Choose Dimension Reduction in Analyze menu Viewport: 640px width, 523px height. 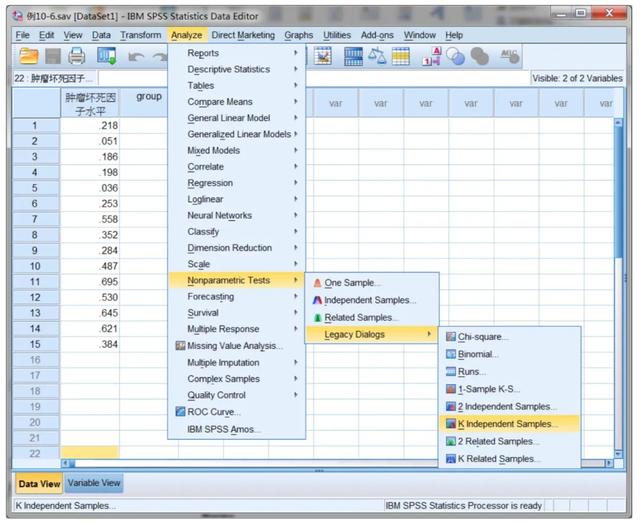pos(237,248)
